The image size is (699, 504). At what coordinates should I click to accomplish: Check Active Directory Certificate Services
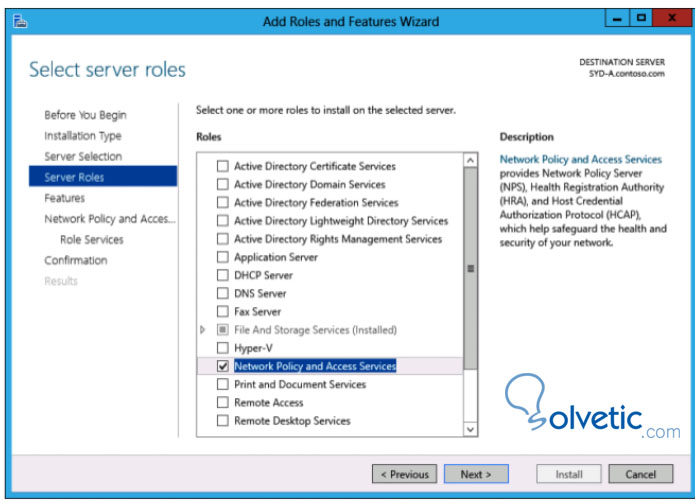[x=222, y=166]
